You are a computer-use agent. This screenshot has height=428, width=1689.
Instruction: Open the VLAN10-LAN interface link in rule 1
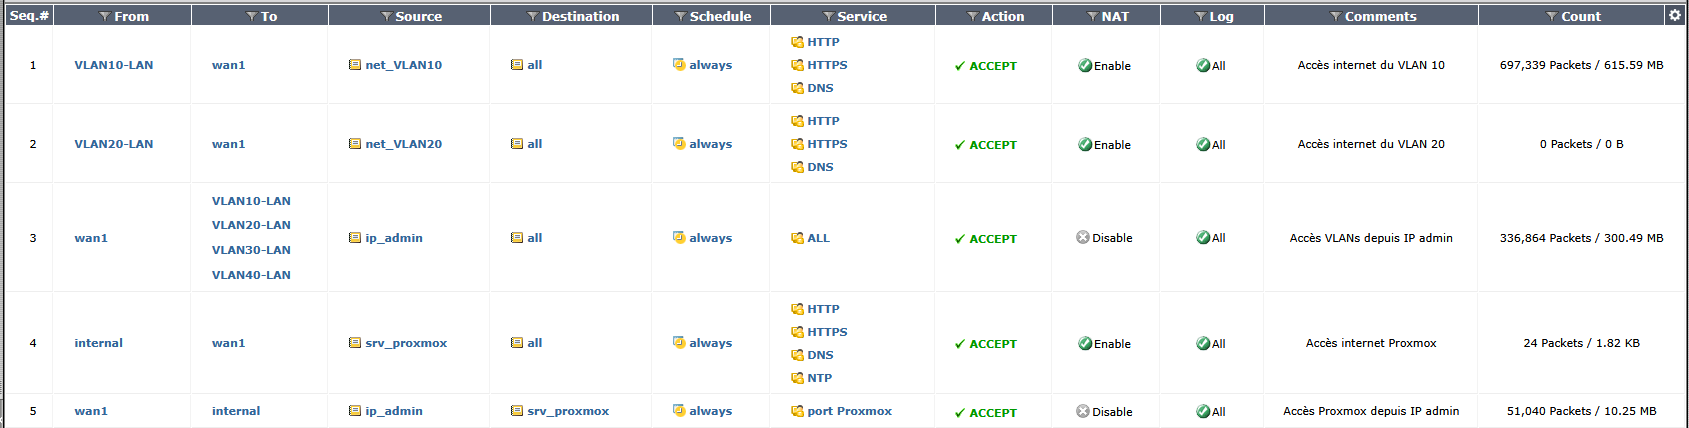pos(114,65)
